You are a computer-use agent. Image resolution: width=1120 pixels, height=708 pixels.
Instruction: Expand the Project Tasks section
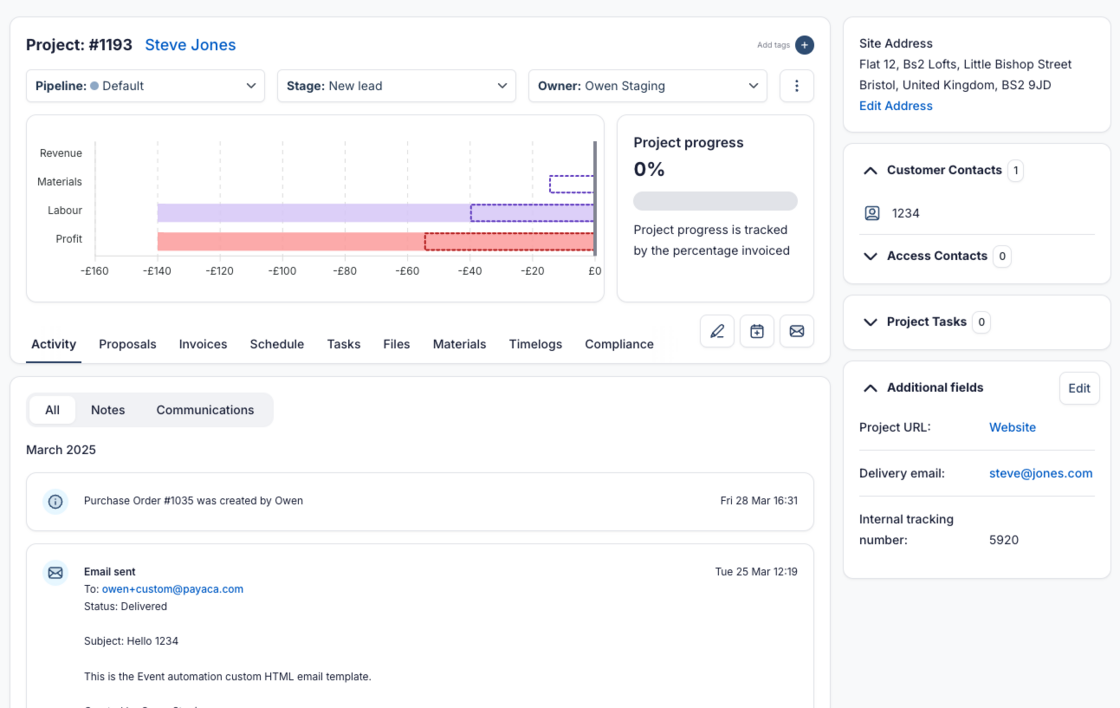[870, 322]
